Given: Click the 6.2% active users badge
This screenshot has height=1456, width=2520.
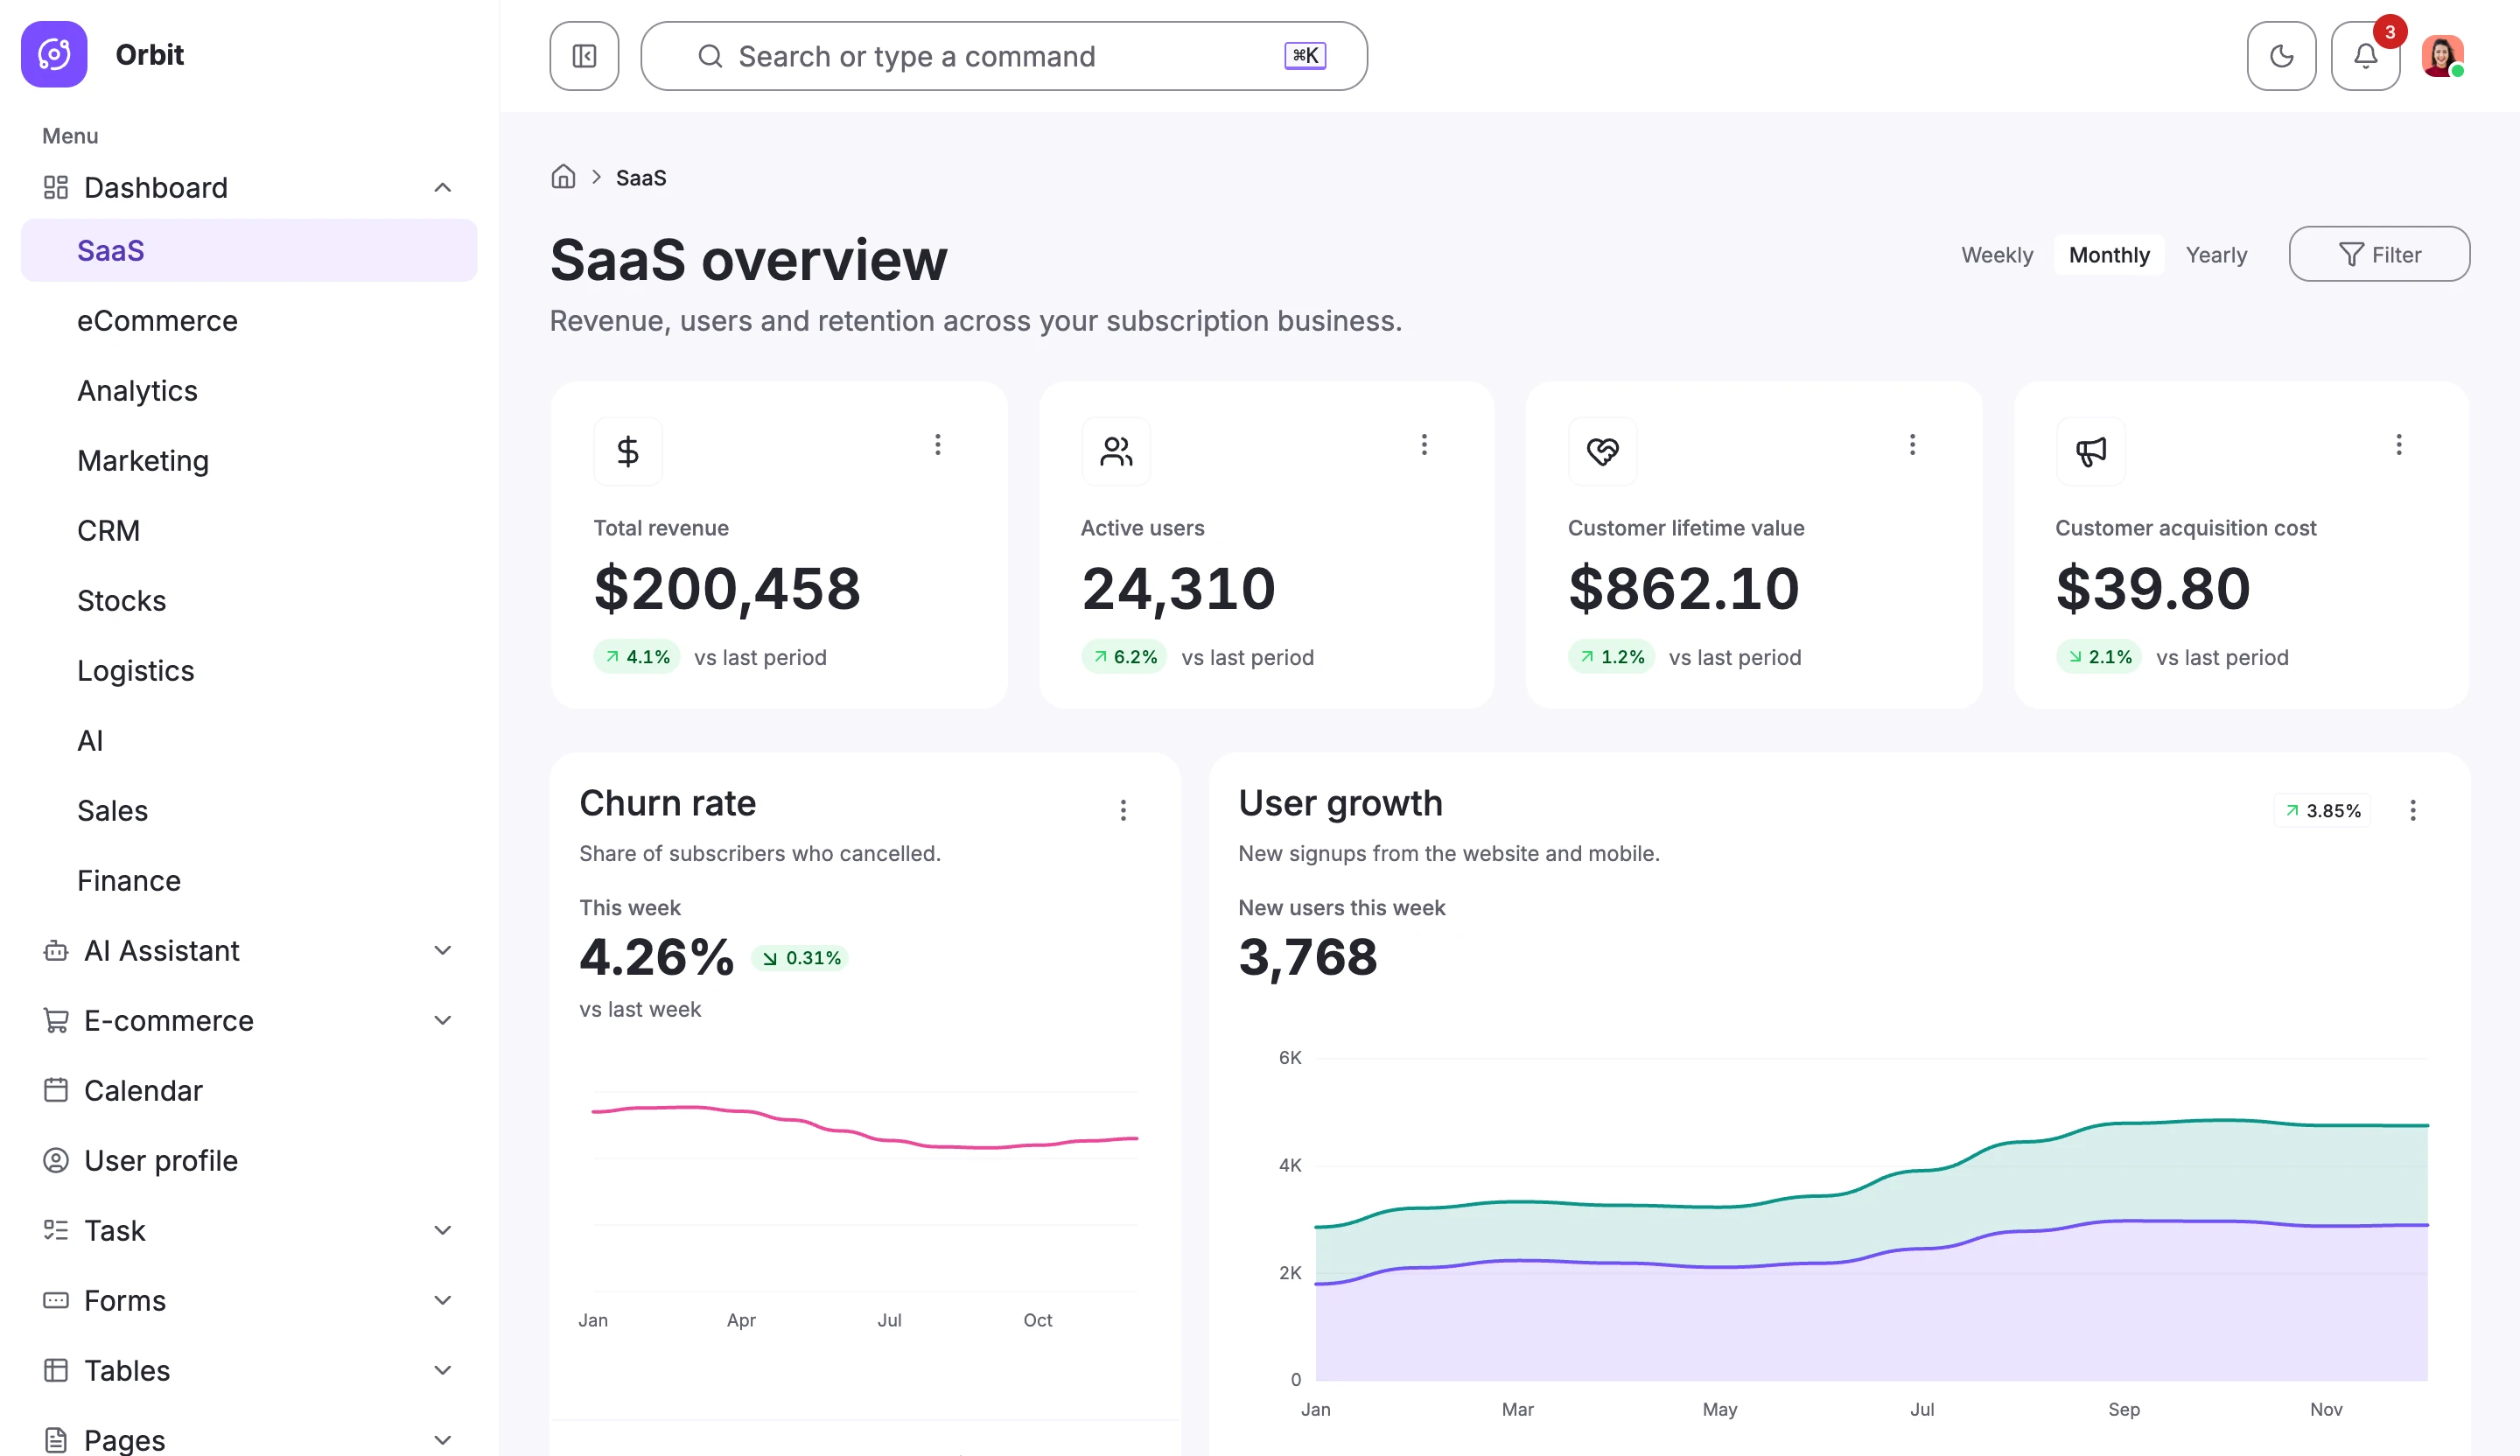Looking at the screenshot, I should pyautogui.click(x=1124, y=657).
